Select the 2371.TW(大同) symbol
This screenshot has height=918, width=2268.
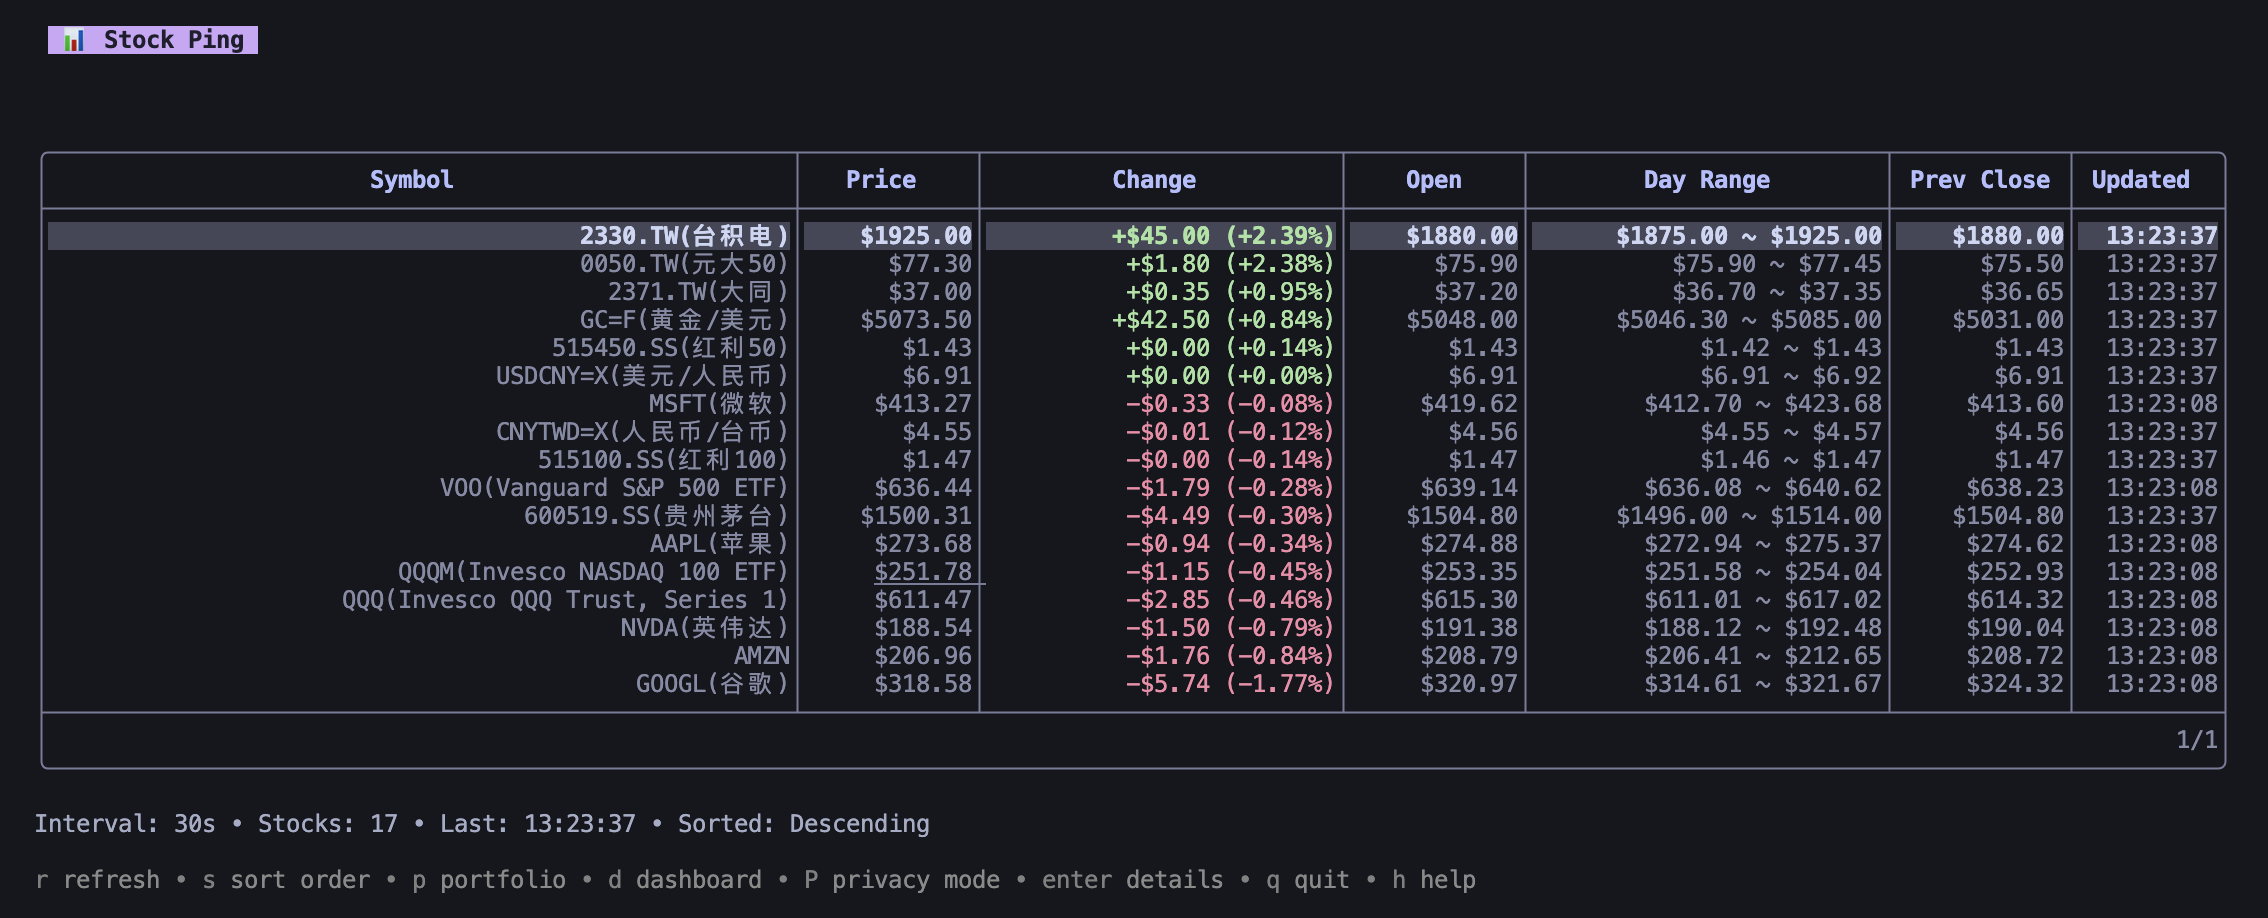[x=698, y=292]
